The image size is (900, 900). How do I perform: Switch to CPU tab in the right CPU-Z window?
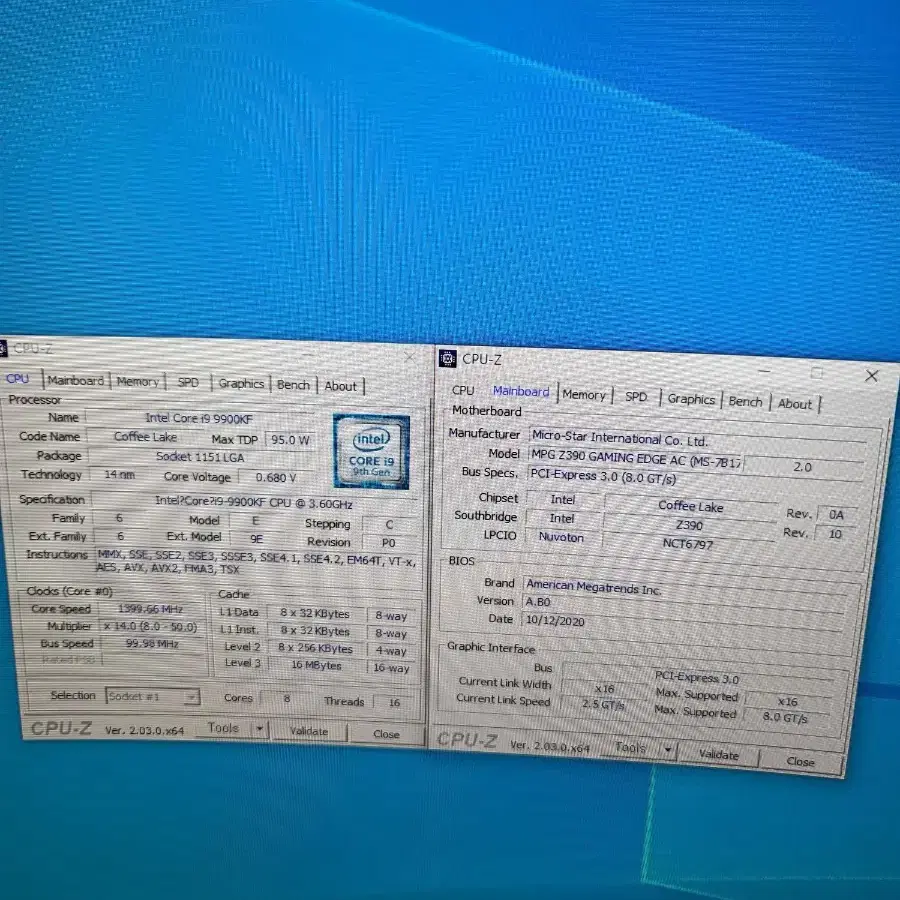[463, 390]
